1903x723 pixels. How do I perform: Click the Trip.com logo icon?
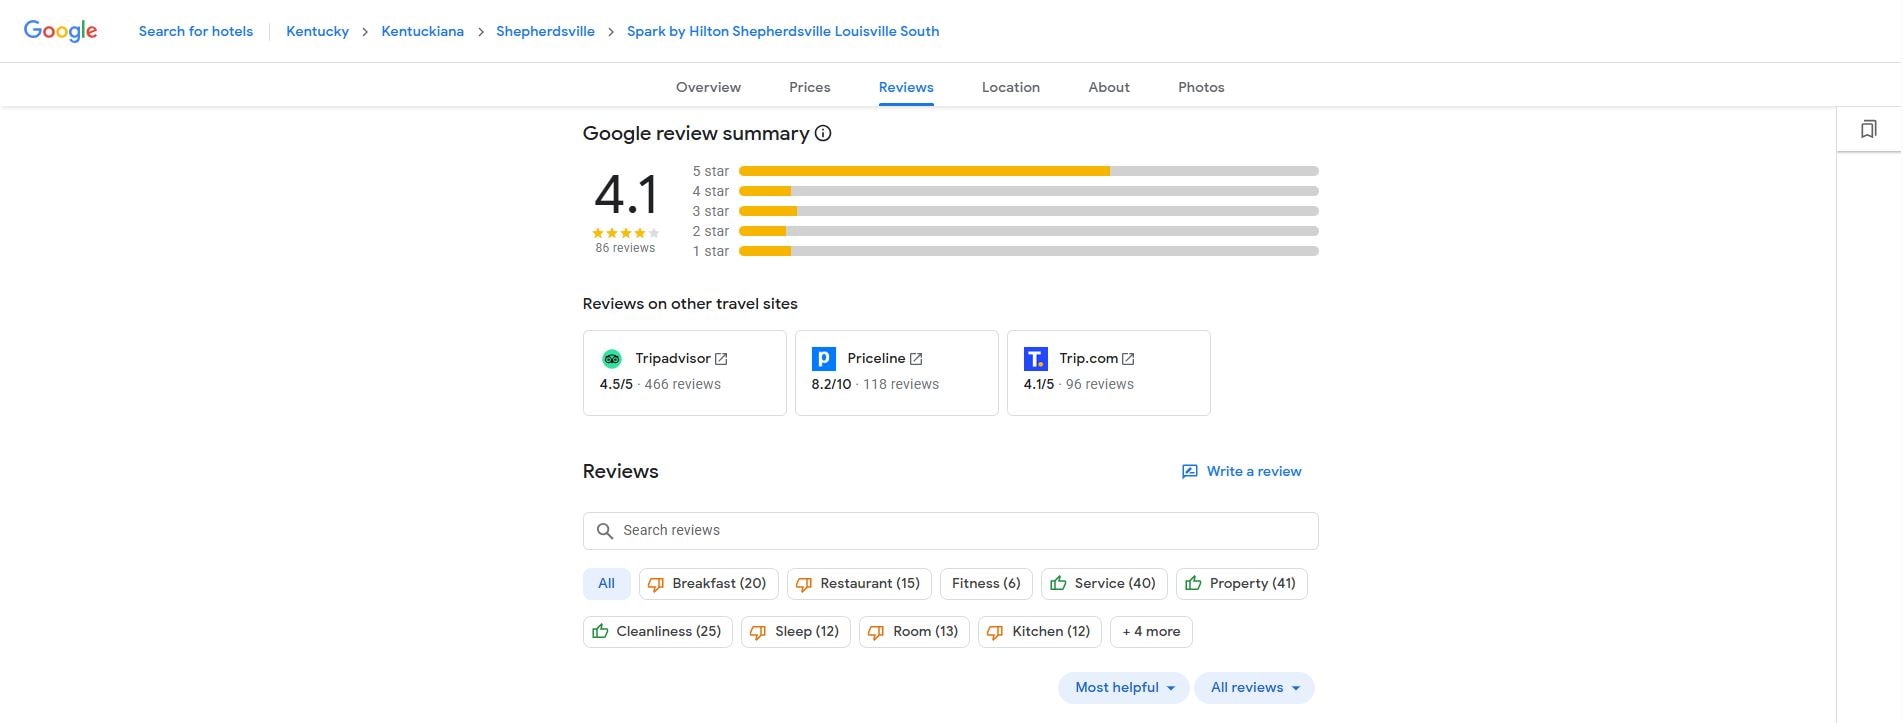[x=1036, y=359]
